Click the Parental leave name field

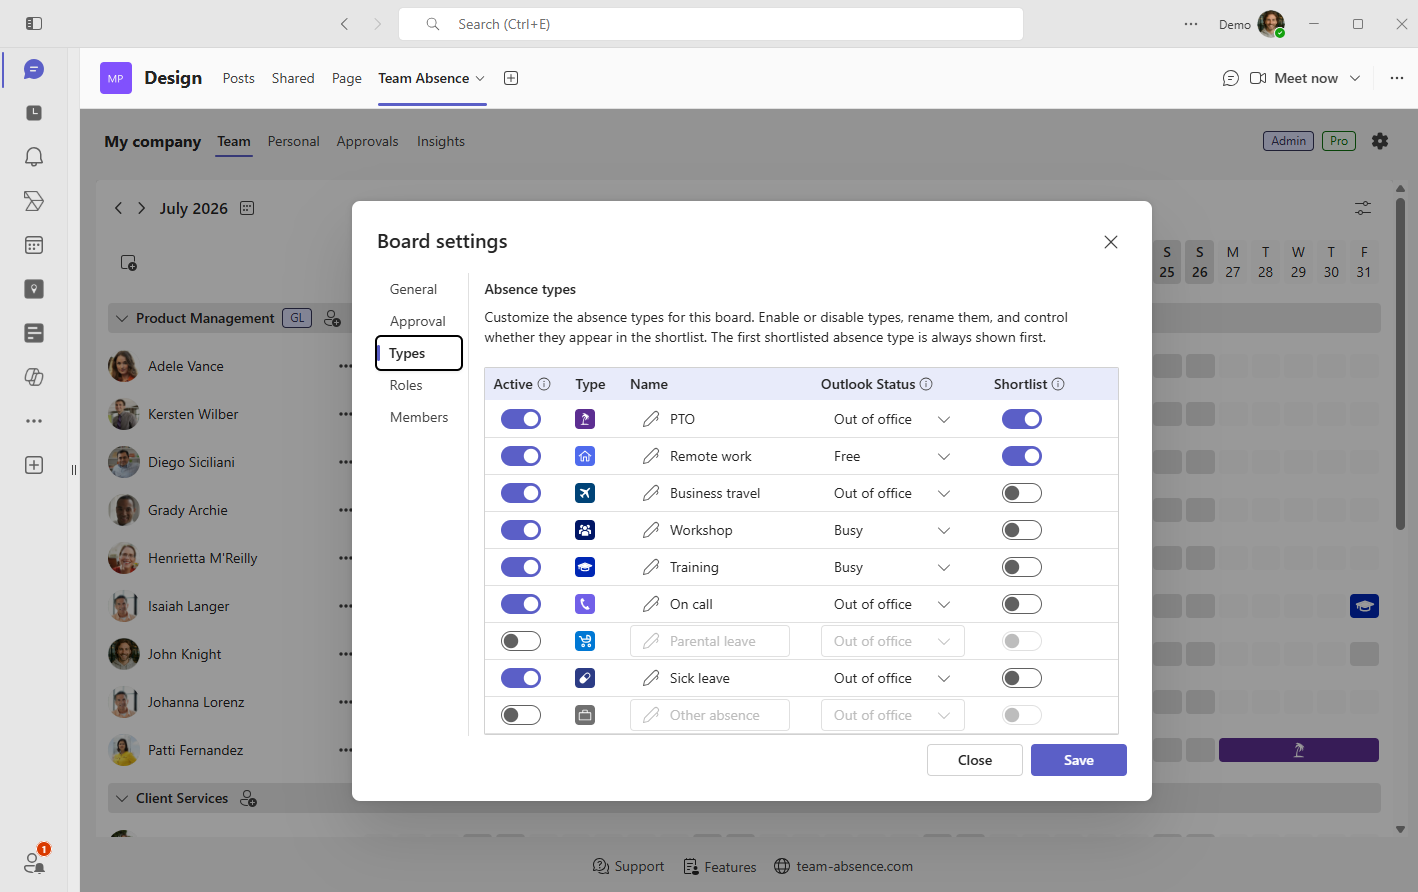click(x=710, y=641)
